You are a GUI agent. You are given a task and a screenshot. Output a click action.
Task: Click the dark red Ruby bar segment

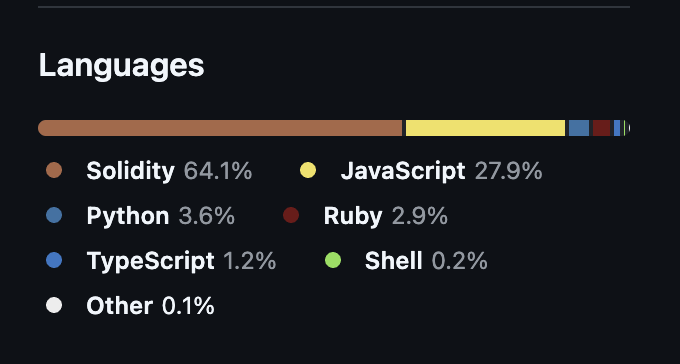click(602, 128)
